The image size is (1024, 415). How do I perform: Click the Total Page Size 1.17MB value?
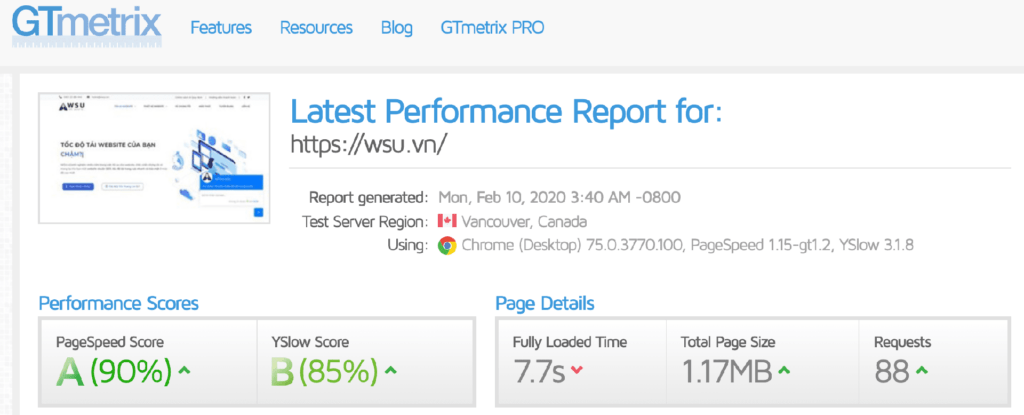[727, 373]
